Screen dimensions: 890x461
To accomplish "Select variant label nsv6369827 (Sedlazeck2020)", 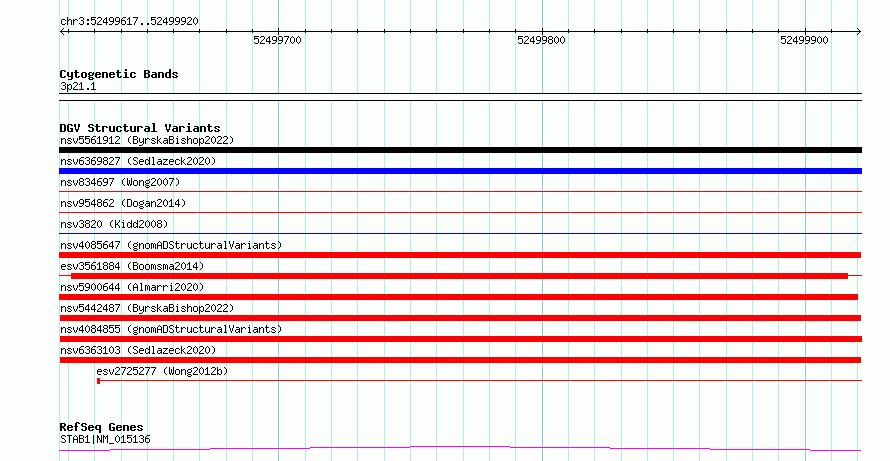I will [x=138, y=161].
